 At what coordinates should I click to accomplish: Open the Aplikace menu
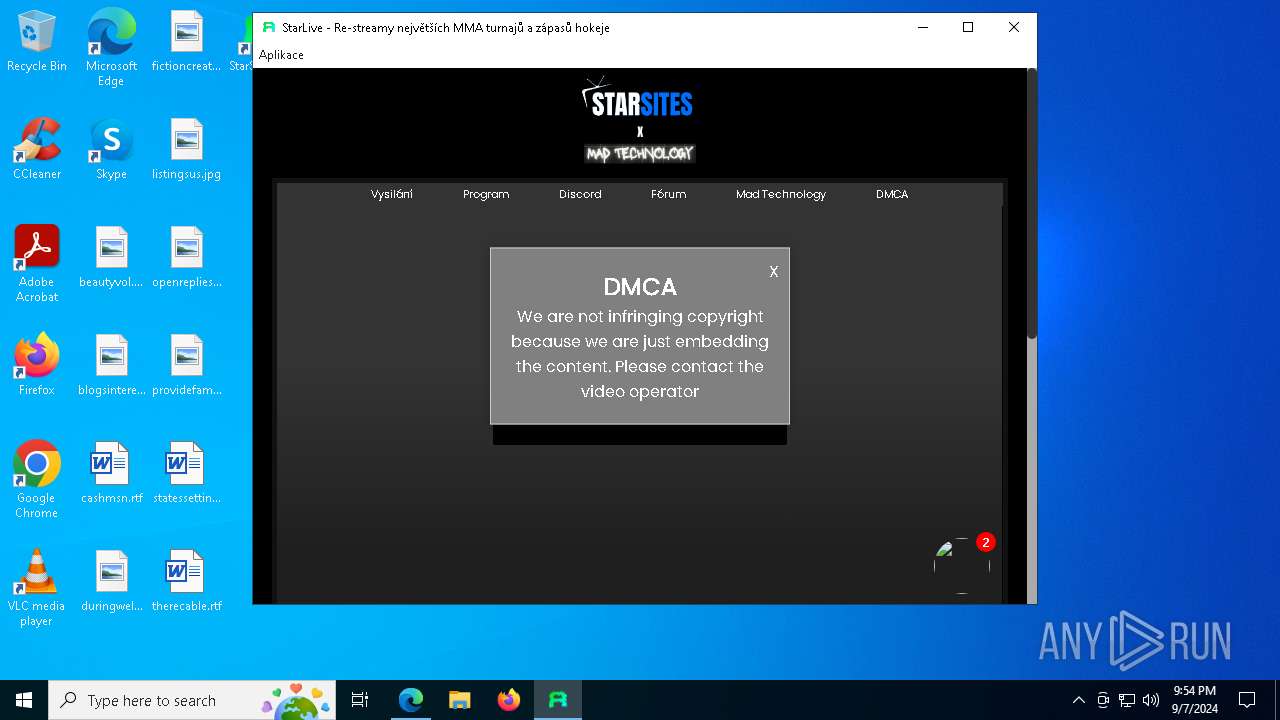coord(281,55)
